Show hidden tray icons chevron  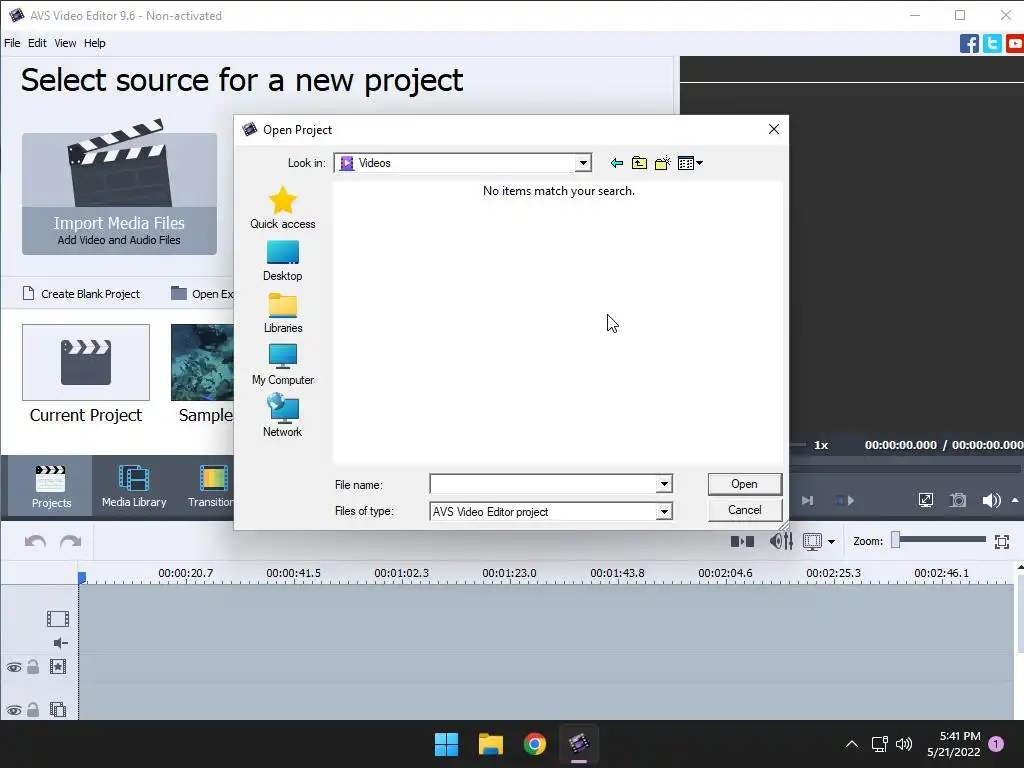tap(852, 744)
